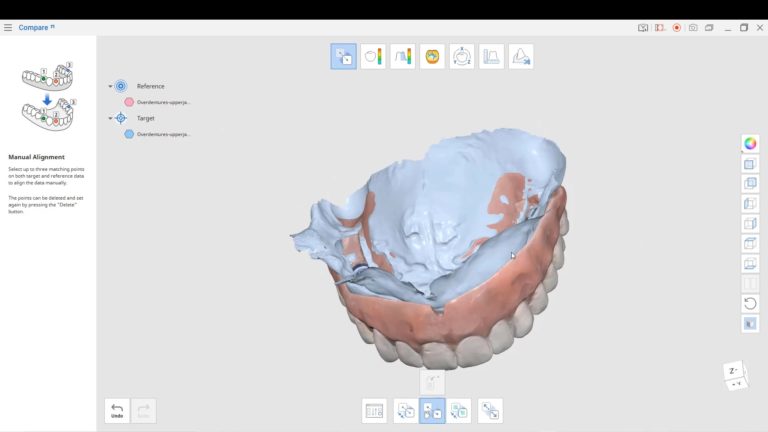The height and width of the screenshot is (432, 768).
Task: Click the overlapping windows icon in title bar
Action: click(x=709, y=28)
